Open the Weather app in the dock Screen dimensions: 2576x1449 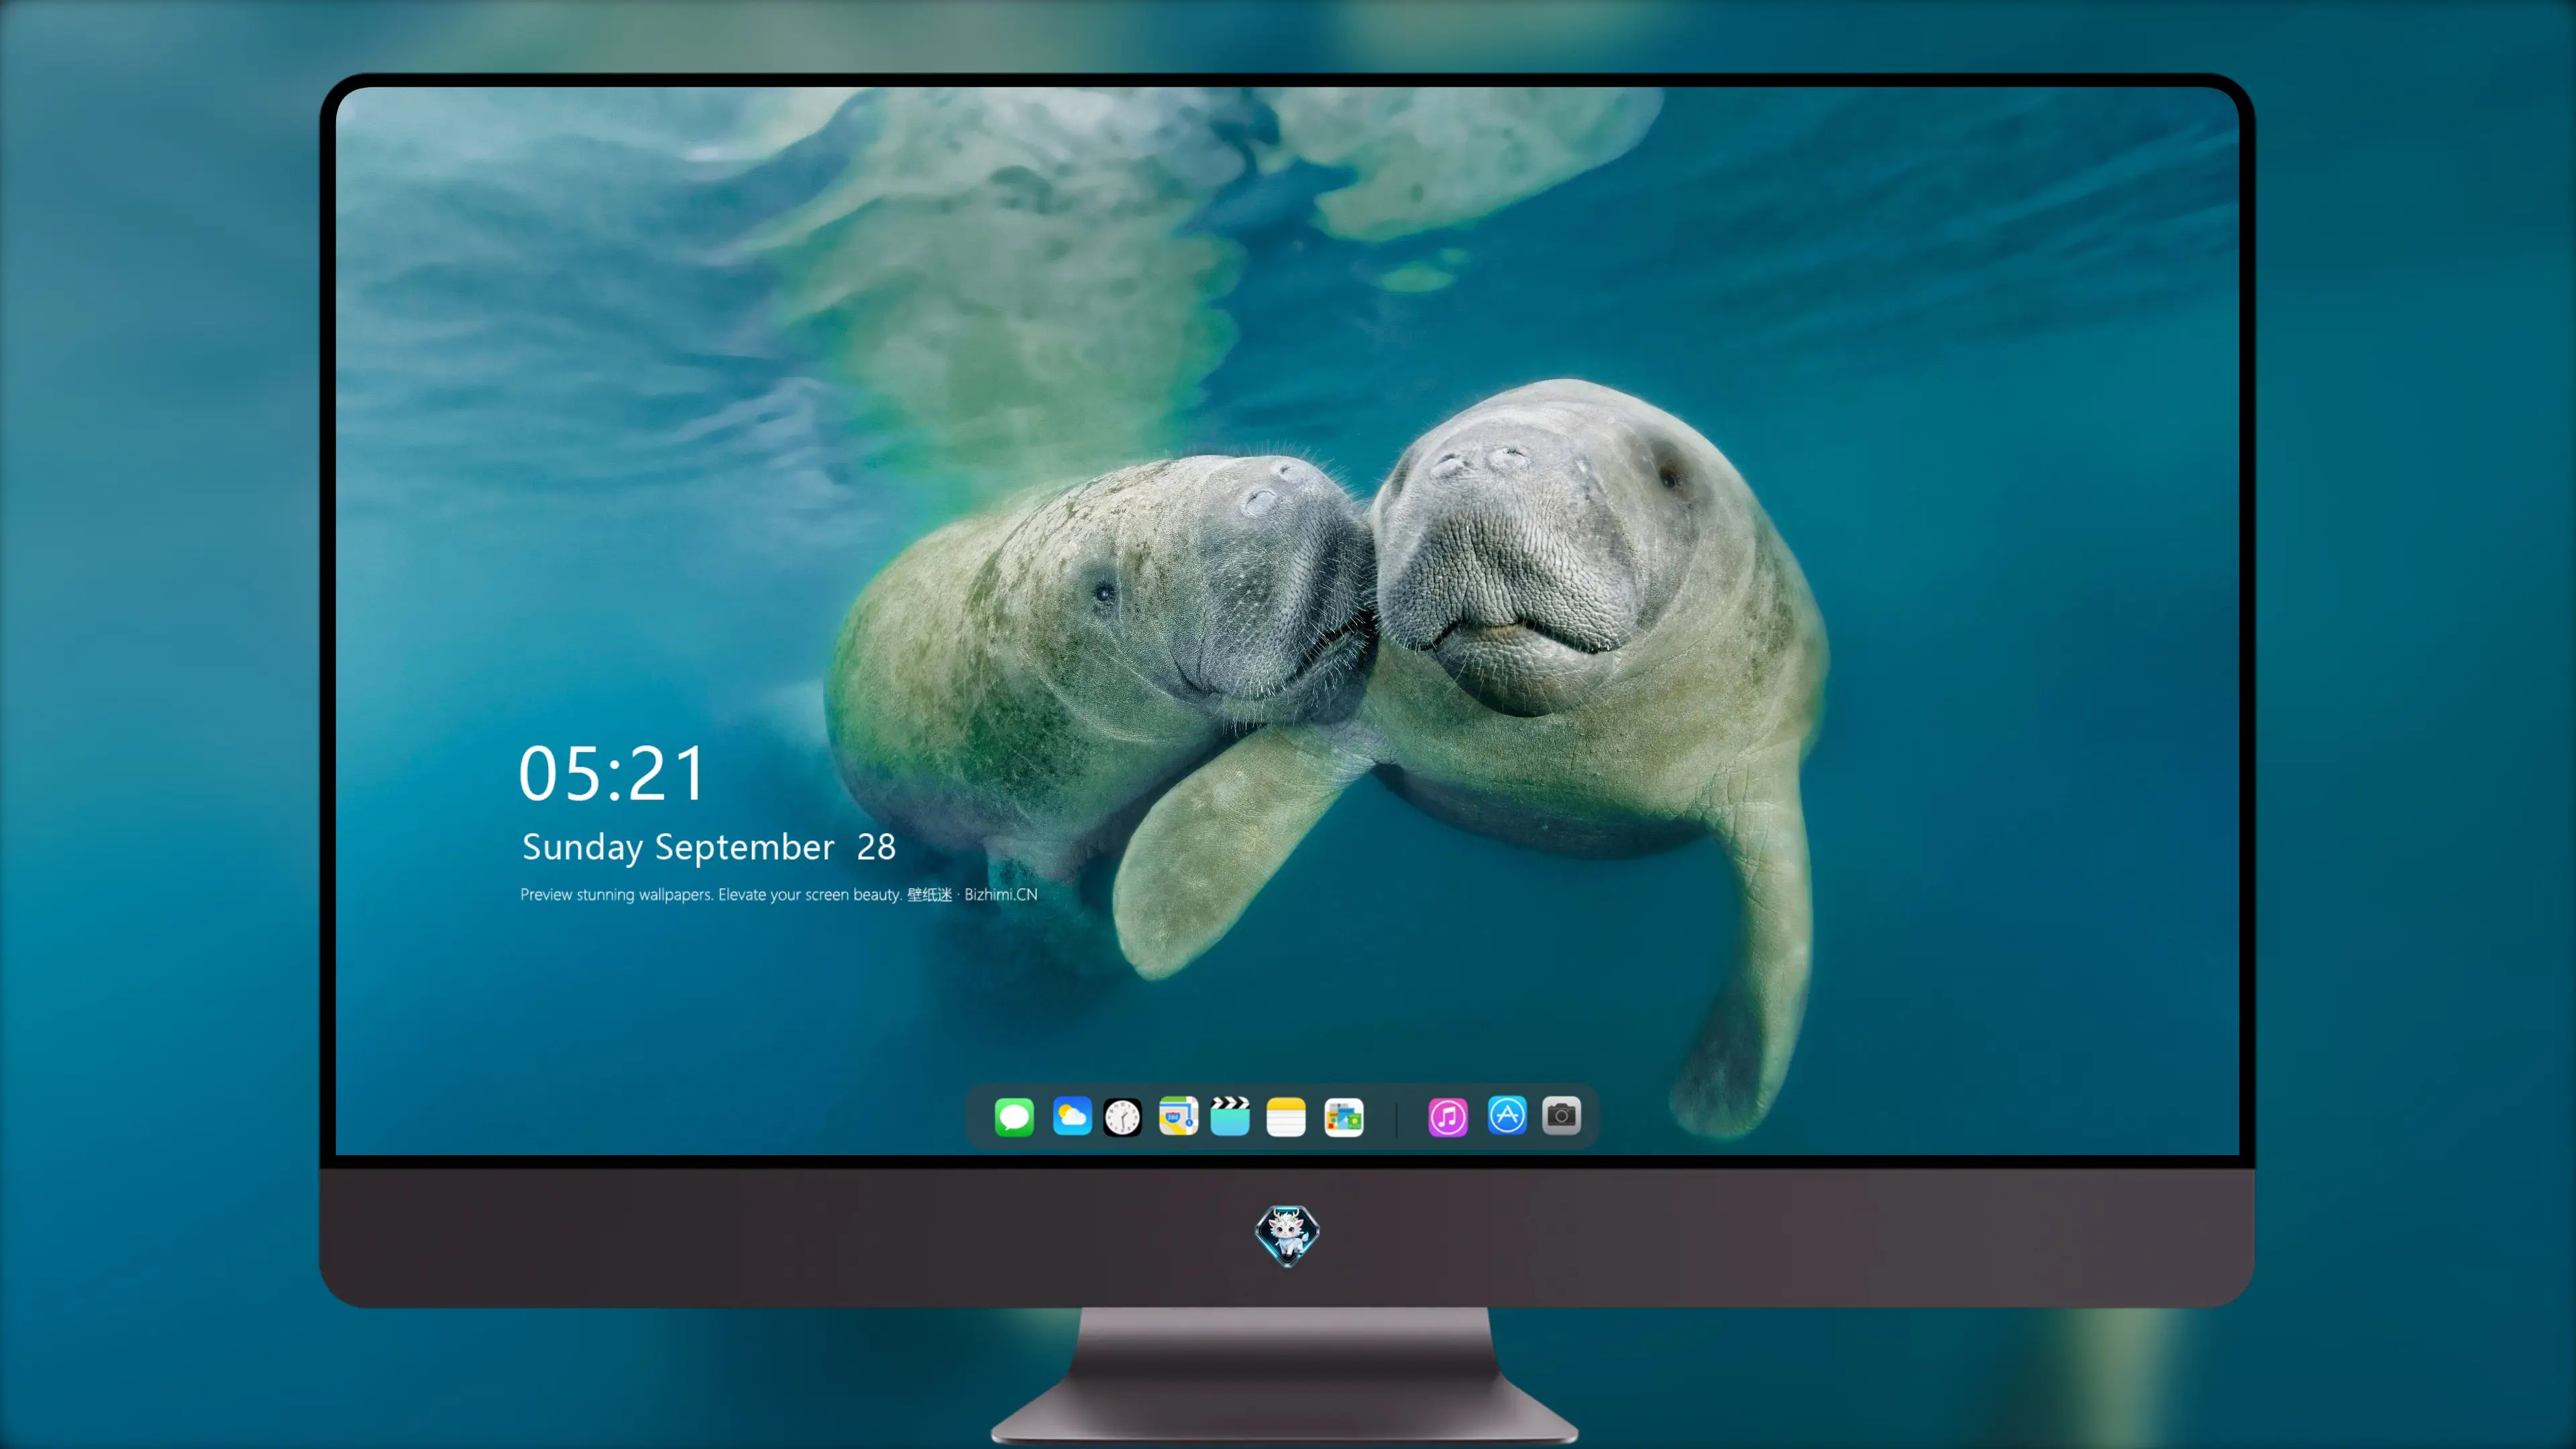click(1072, 1116)
